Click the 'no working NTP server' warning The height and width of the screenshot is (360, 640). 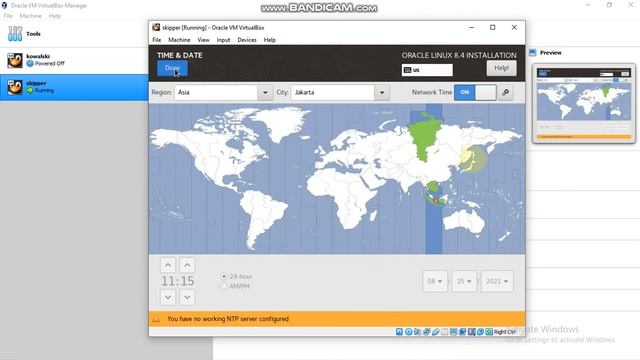coord(228,319)
